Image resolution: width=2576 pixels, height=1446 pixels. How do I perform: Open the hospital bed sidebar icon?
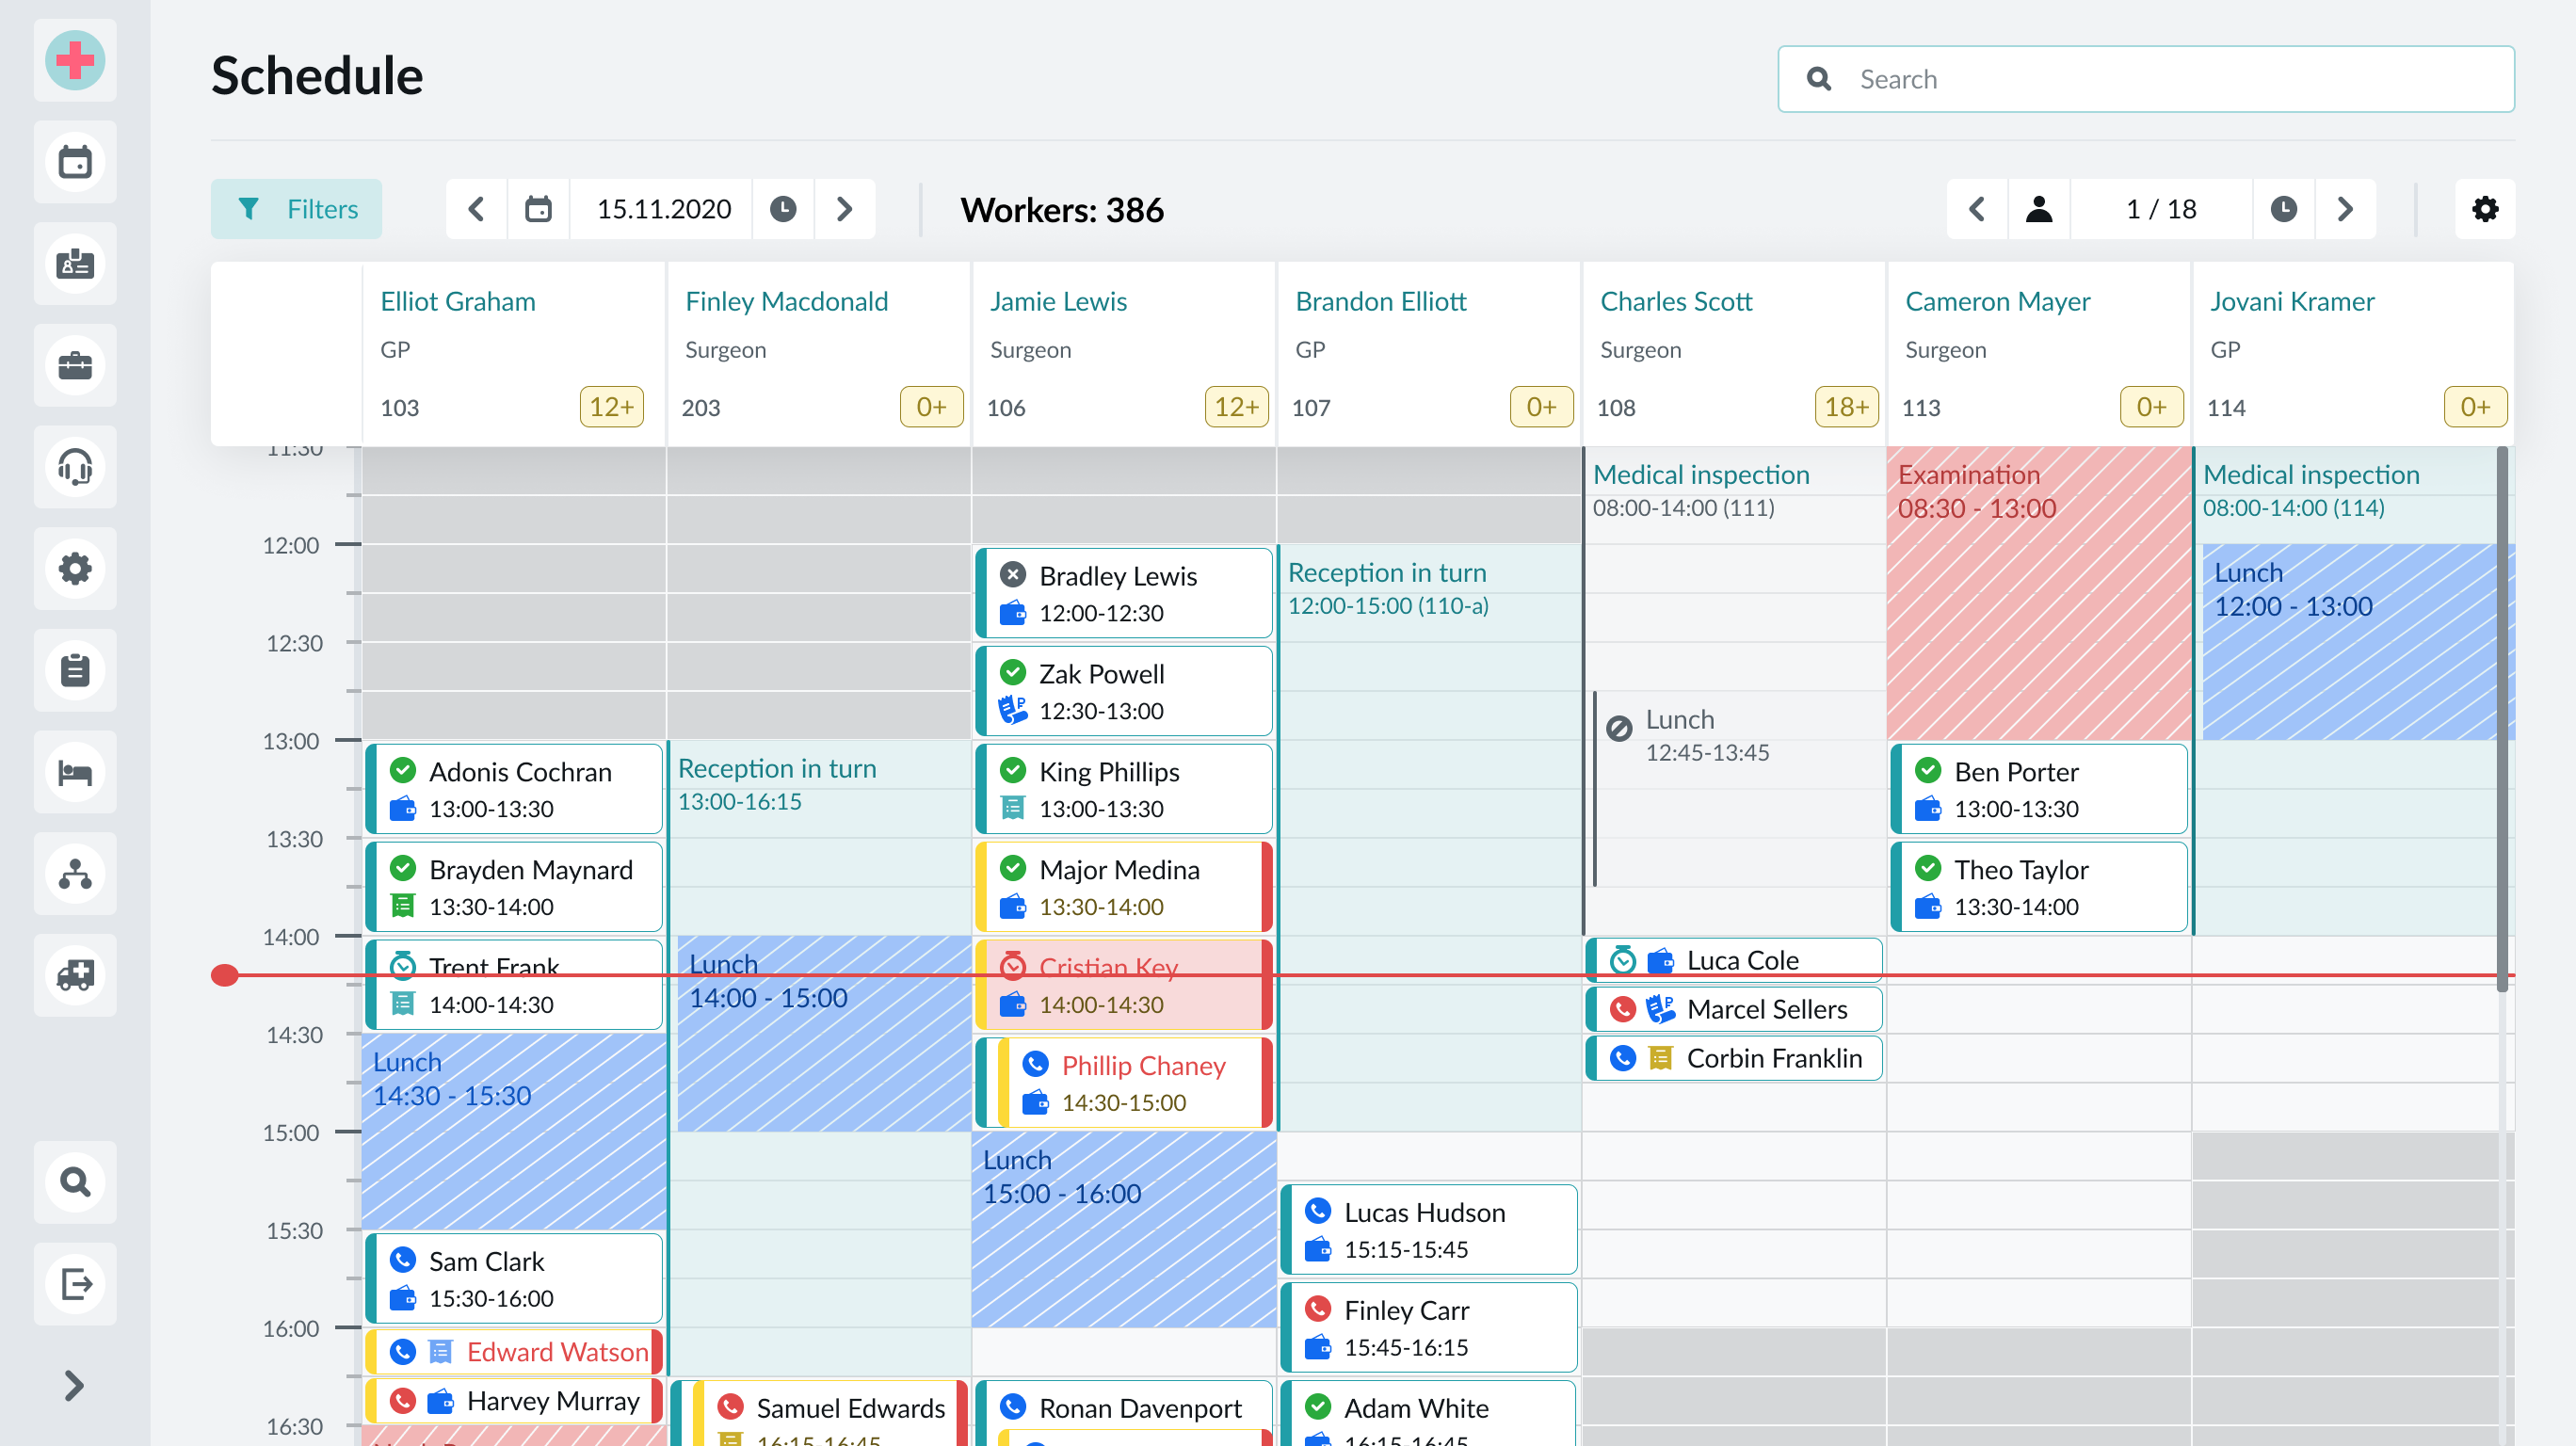pos(75,772)
